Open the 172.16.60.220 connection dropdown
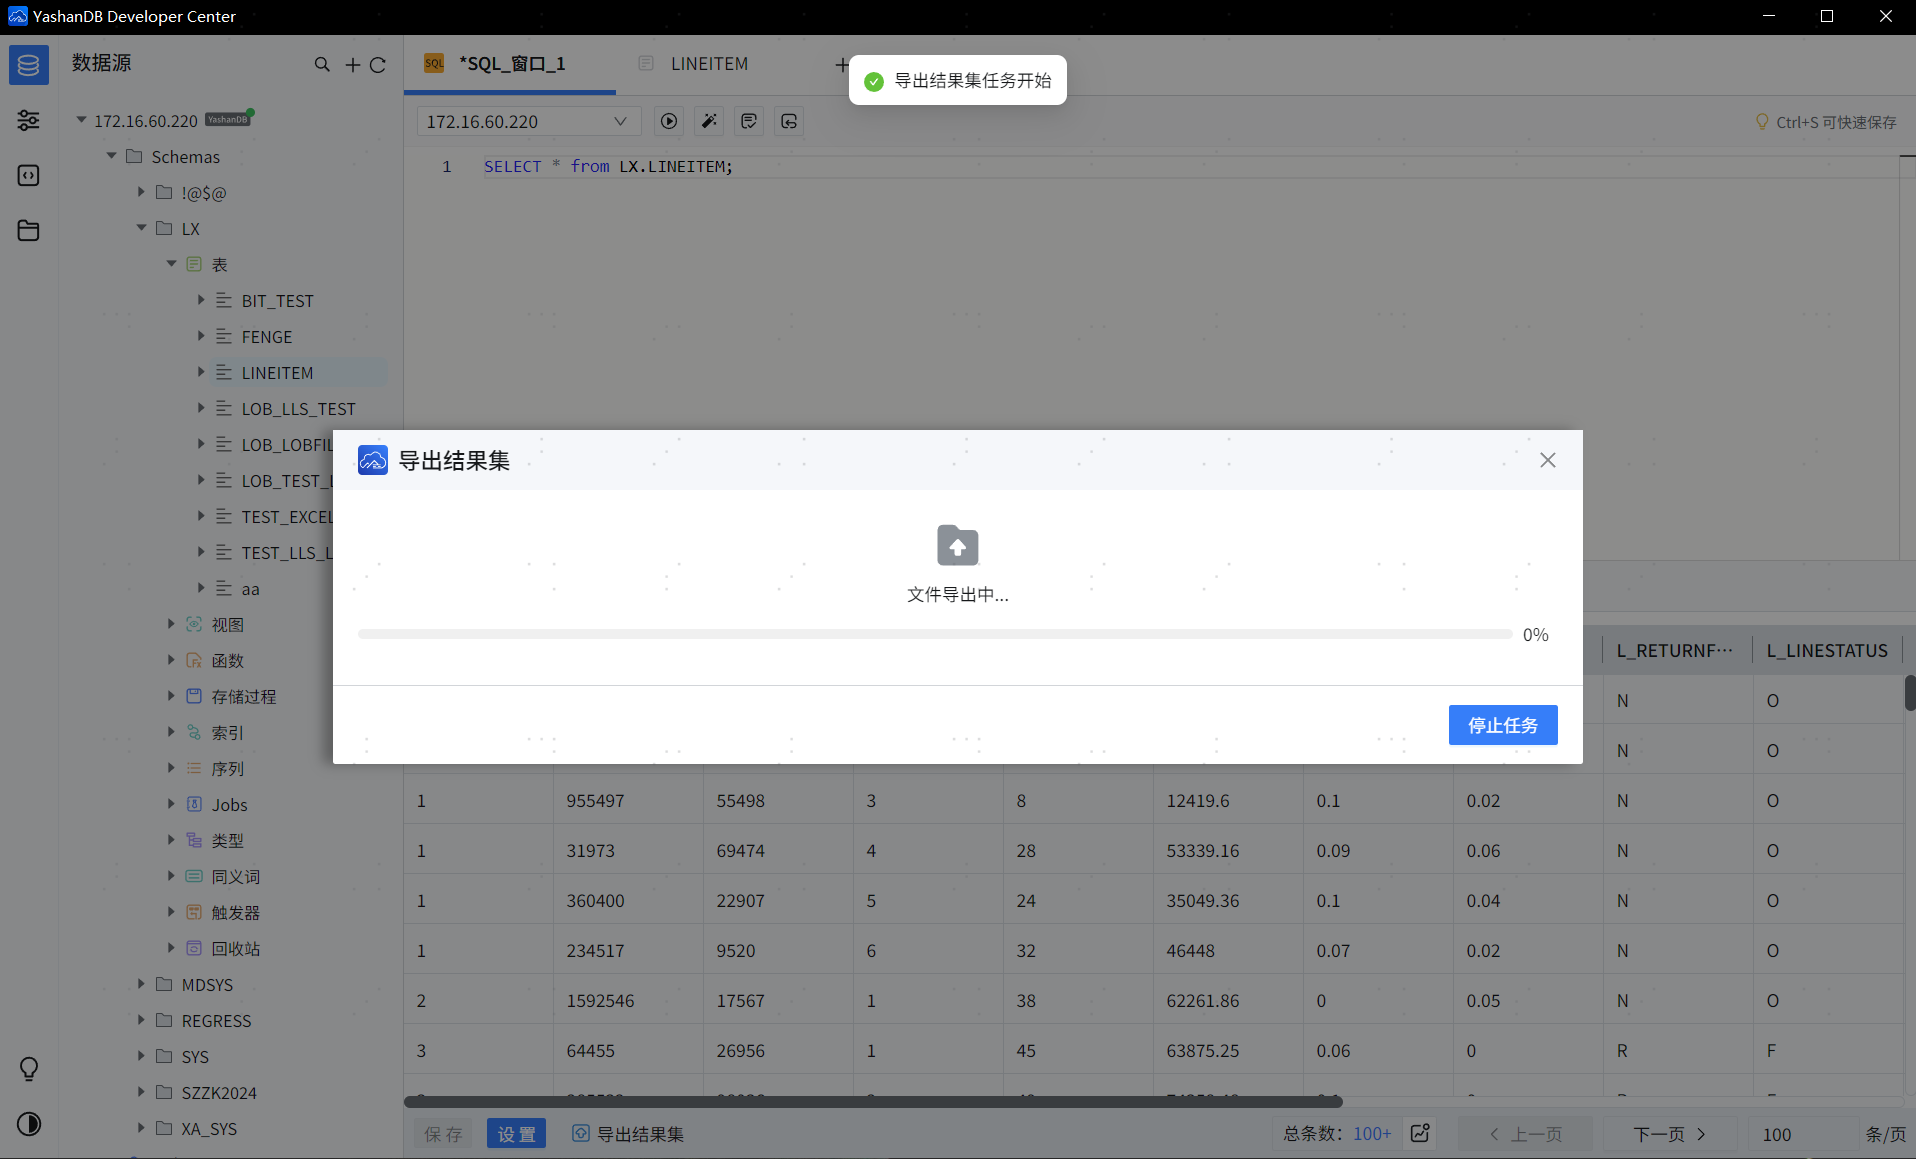This screenshot has width=1916, height=1159. point(528,121)
